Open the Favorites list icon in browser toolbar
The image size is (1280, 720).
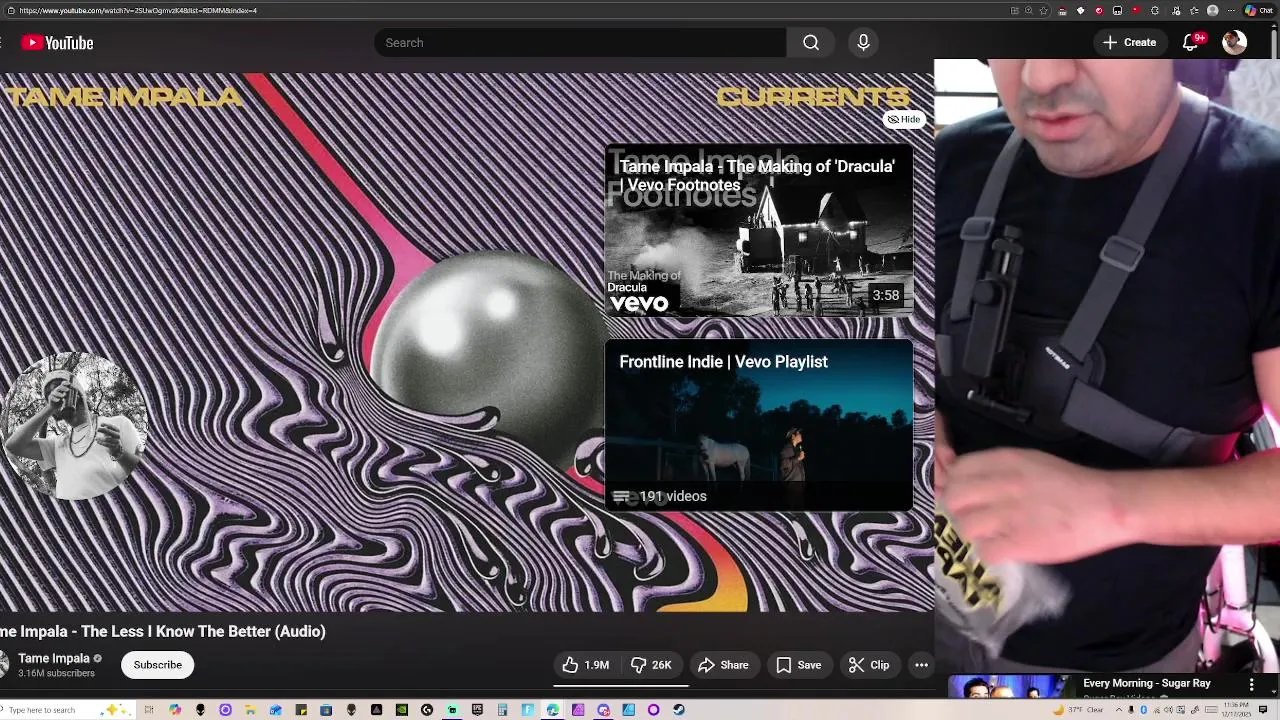(1194, 10)
